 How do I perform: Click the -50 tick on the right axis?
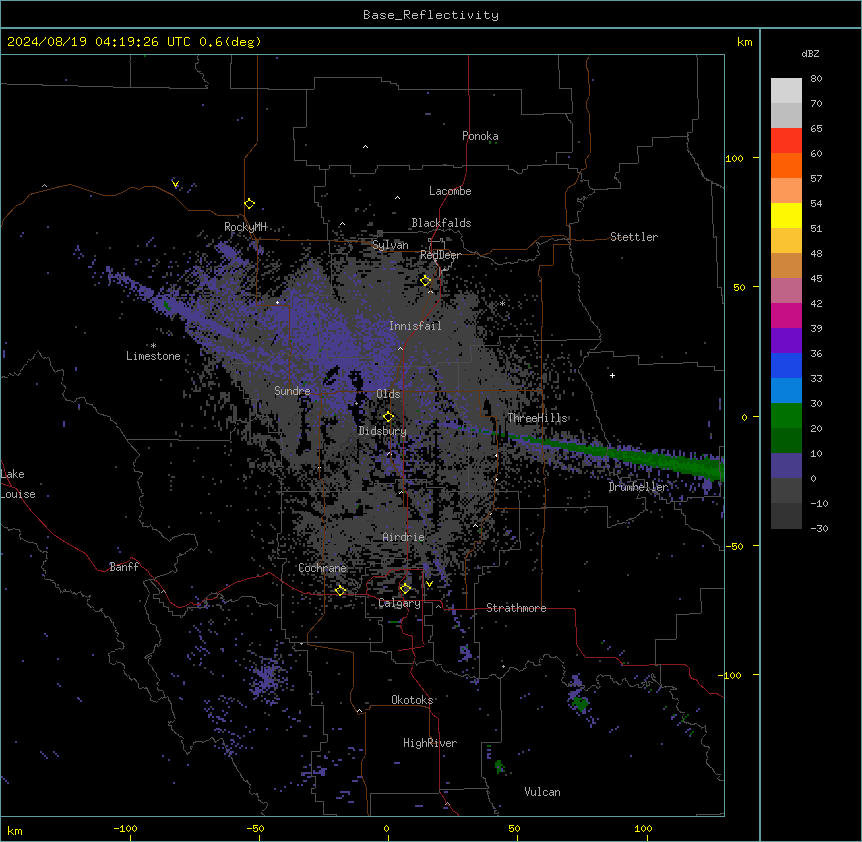[734, 546]
